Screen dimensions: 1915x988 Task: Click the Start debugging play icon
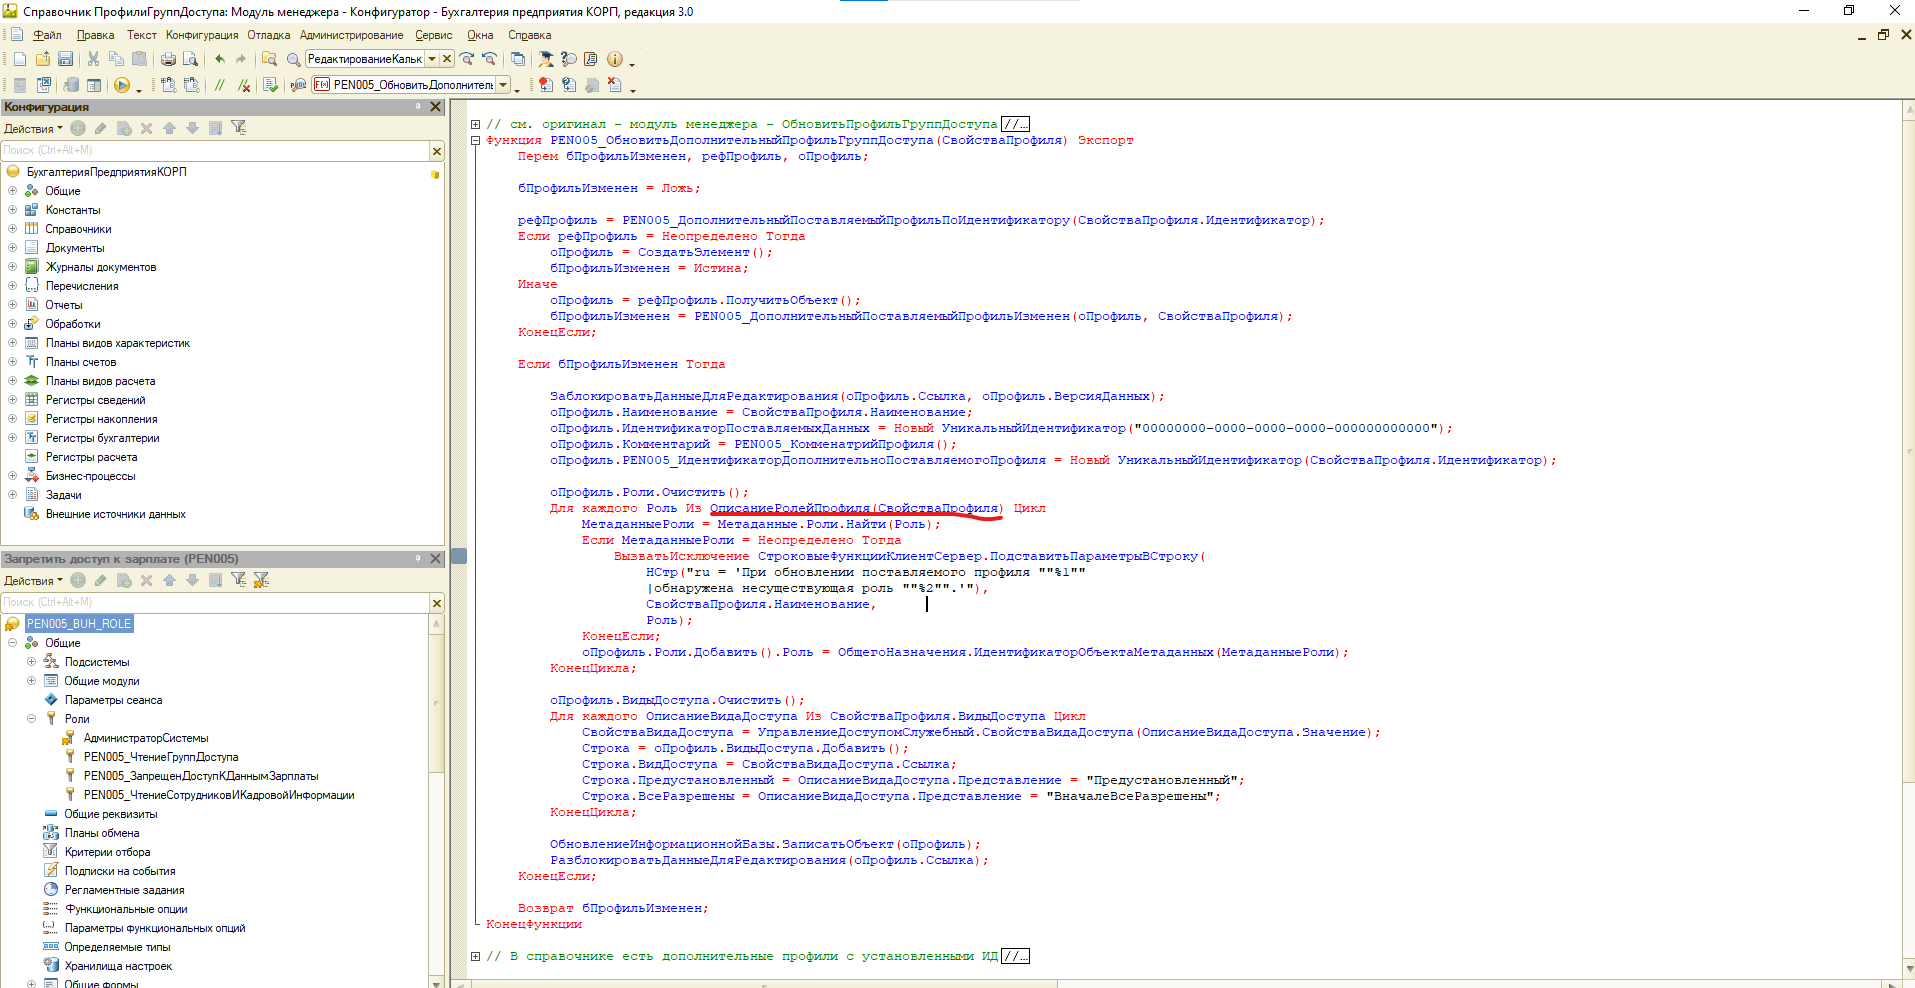click(121, 85)
